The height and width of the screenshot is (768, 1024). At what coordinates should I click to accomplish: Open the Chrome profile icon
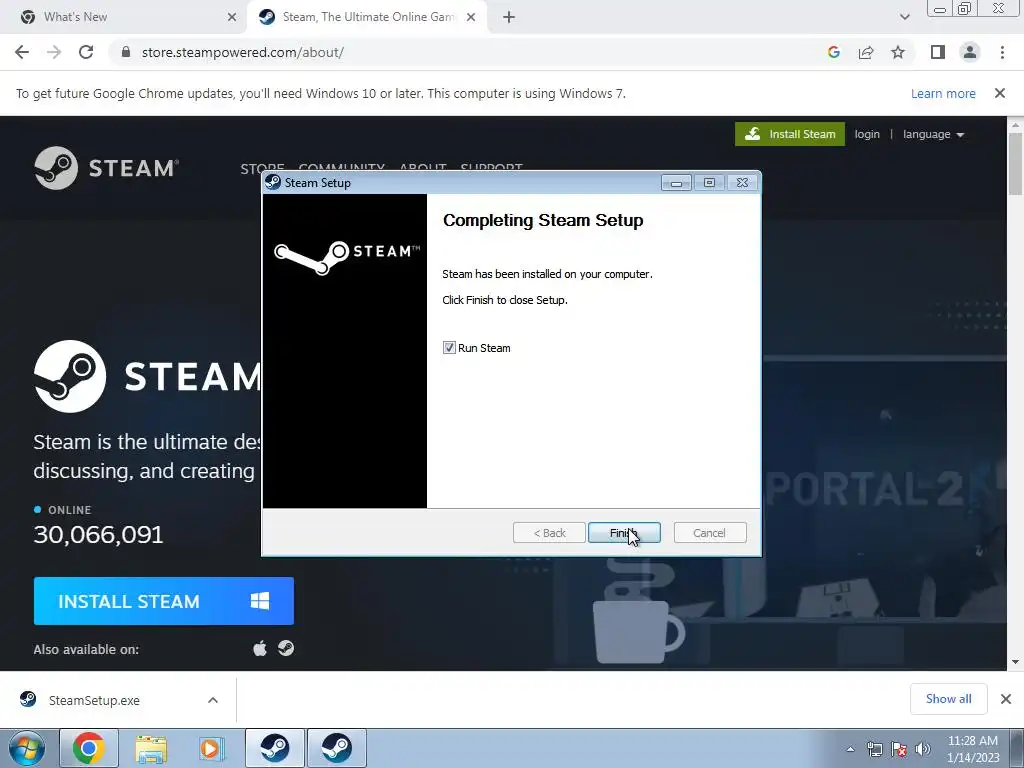(970, 52)
